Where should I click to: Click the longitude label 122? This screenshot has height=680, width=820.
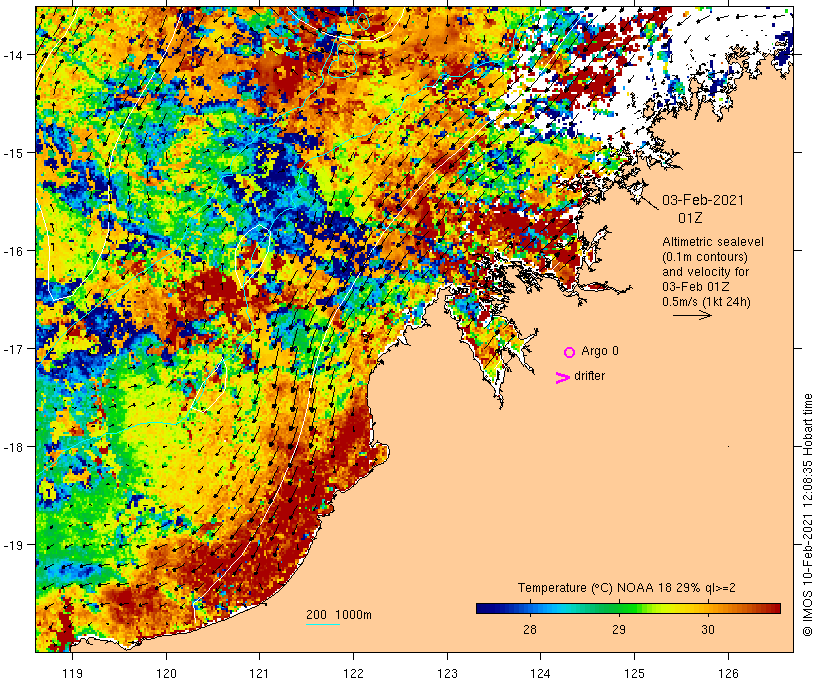coord(354,673)
